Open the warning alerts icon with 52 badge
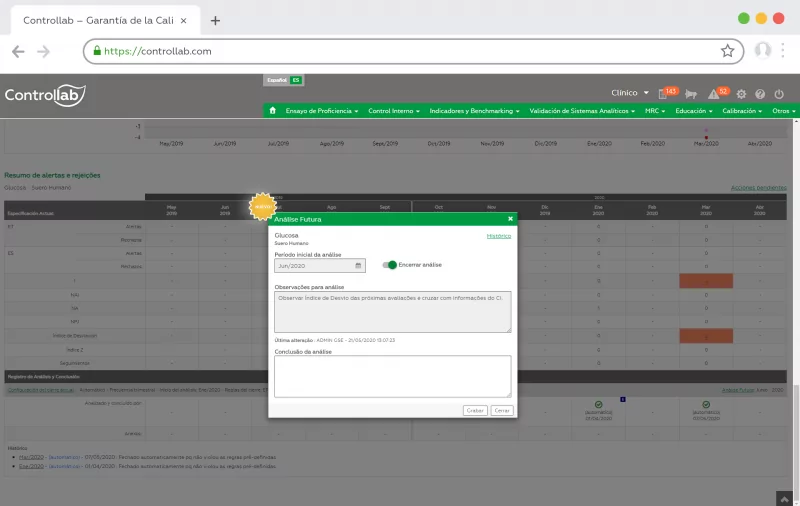 pyautogui.click(x=715, y=93)
